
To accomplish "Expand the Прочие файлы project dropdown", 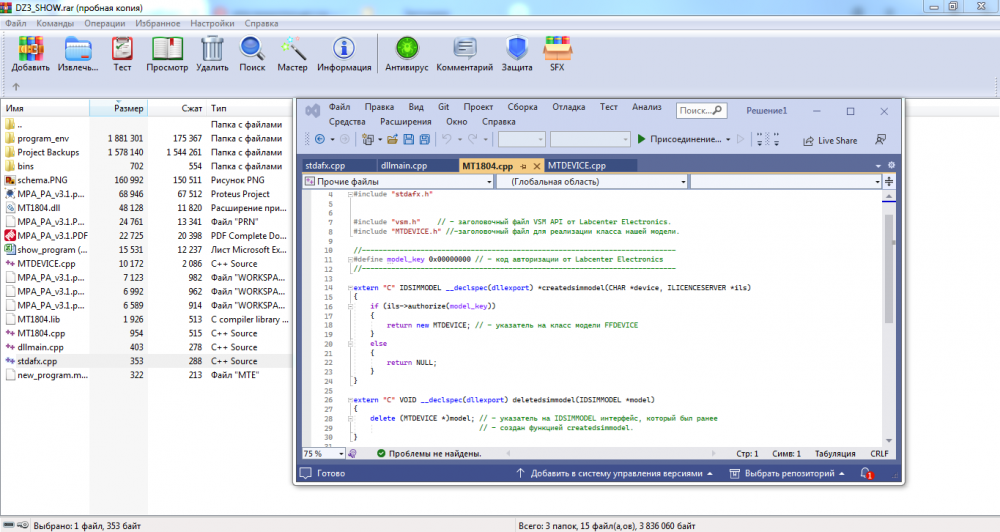I will (487, 183).
